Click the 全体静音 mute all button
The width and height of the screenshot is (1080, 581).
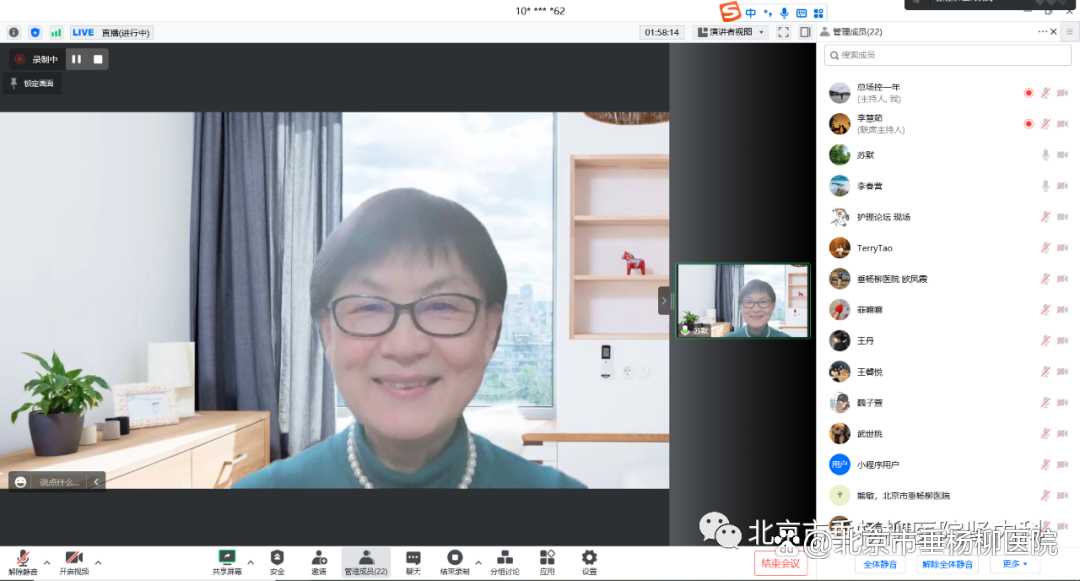[879, 564]
